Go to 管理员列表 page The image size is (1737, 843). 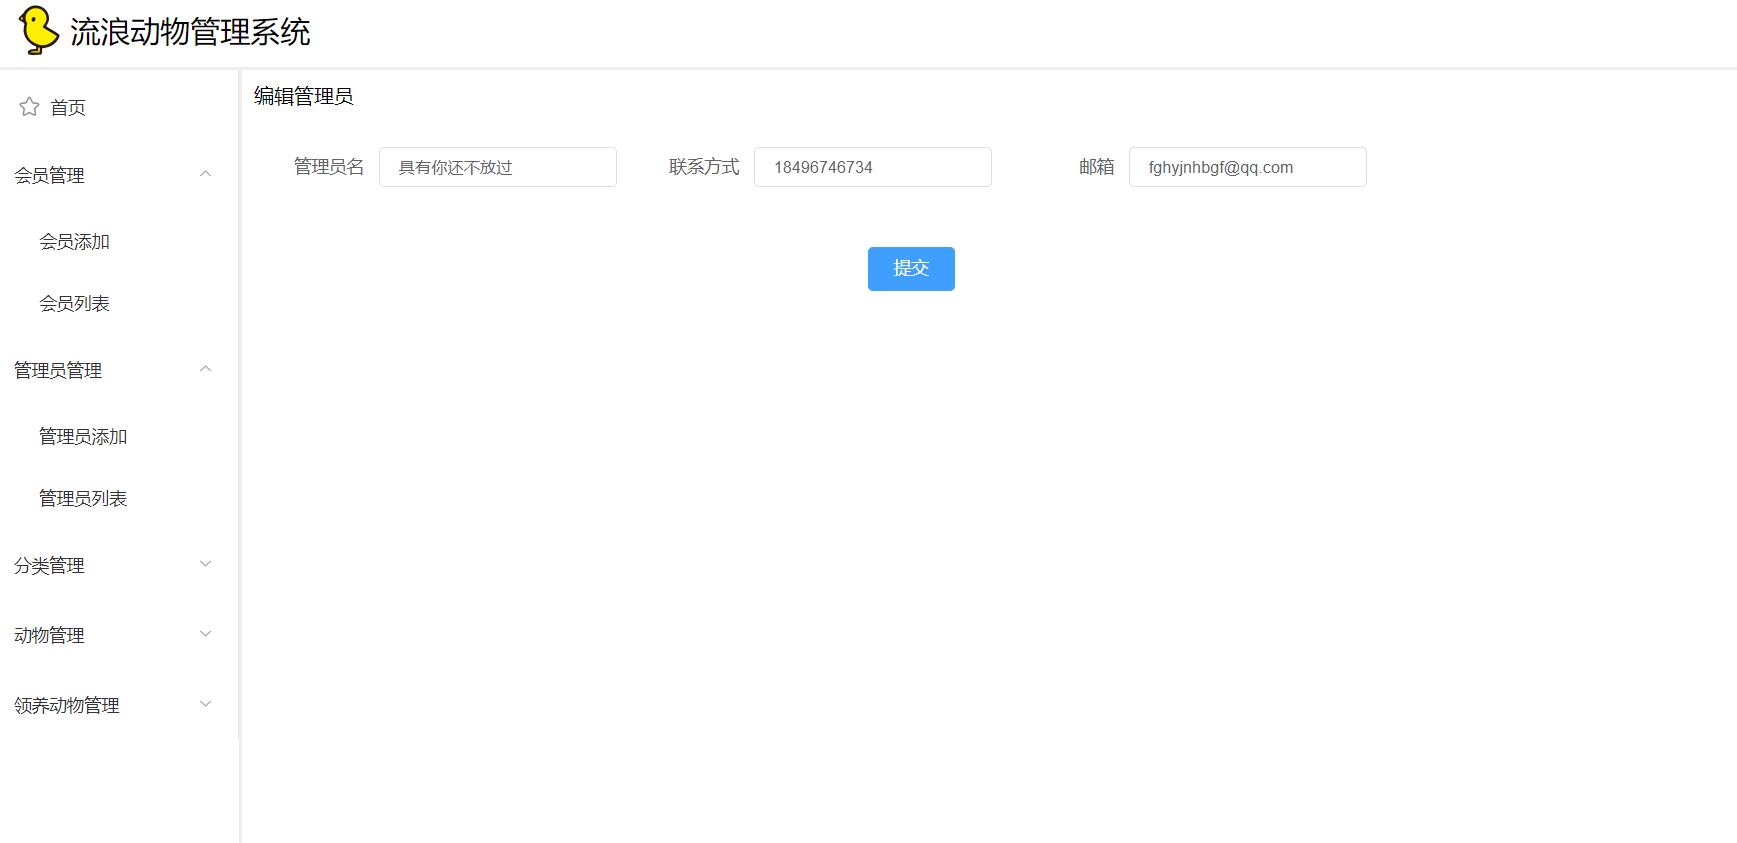point(83,498)
